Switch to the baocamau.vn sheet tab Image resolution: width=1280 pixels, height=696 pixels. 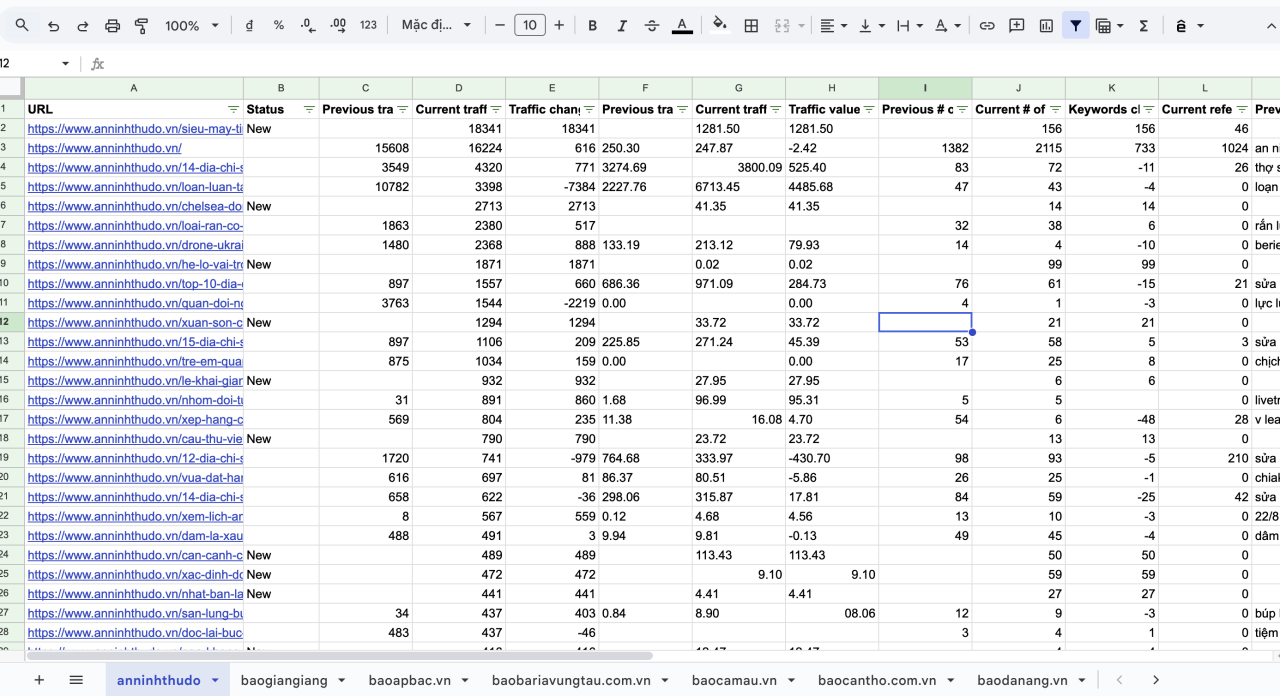735,680
